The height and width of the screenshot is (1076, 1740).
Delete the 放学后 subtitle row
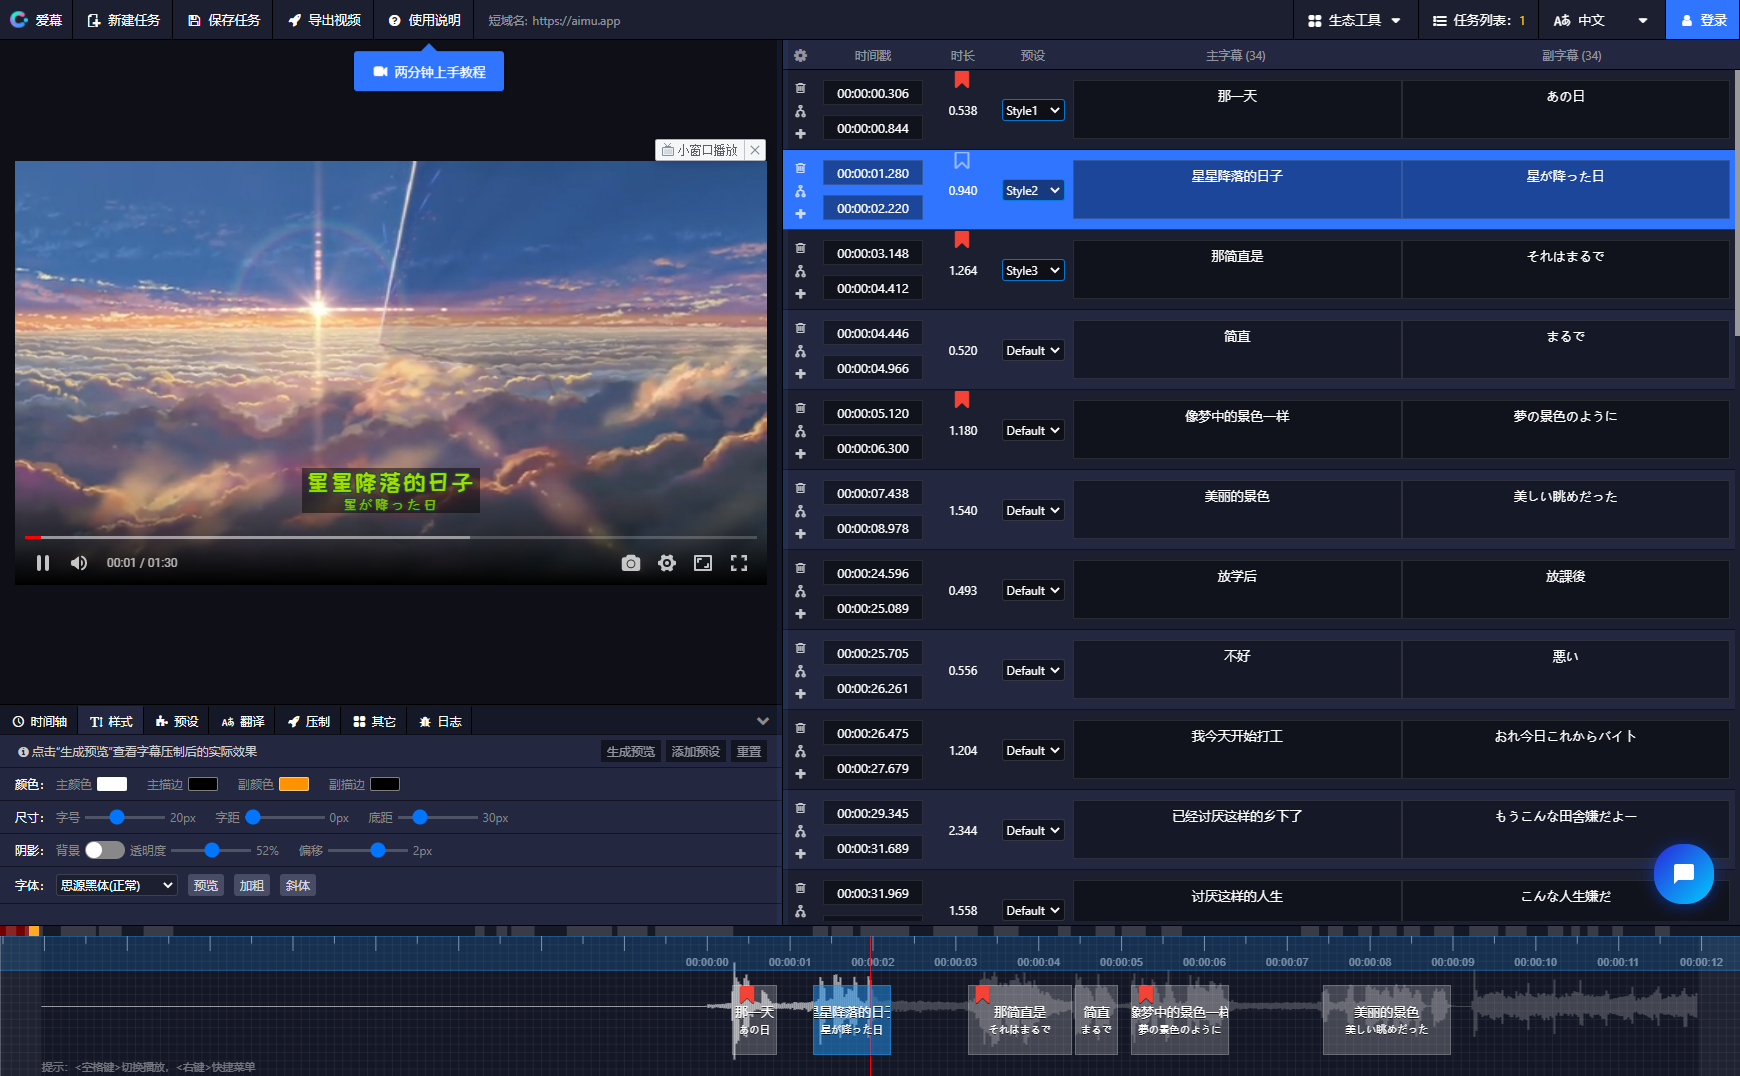(x=800, y=568)
